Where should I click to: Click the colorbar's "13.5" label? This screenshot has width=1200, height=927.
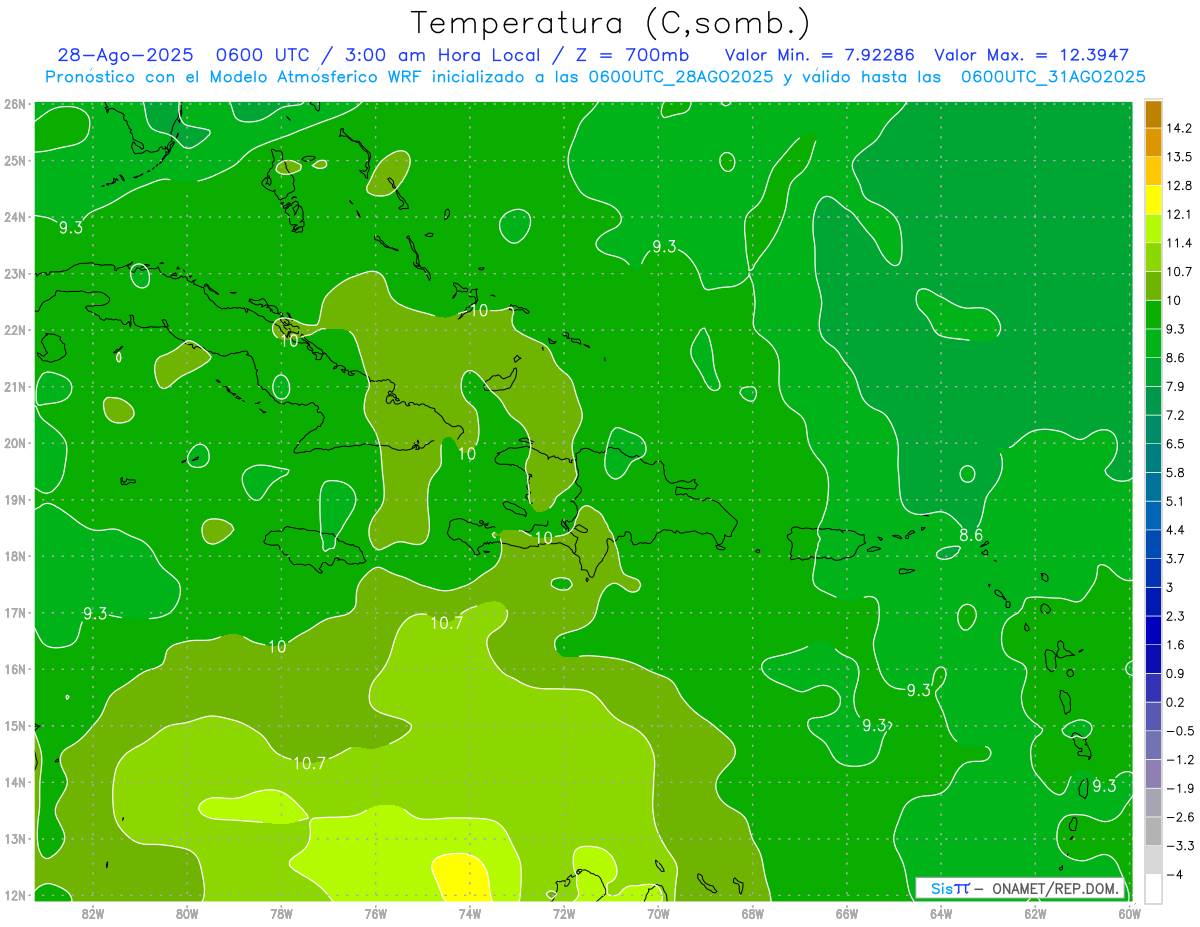(1180, 157)
